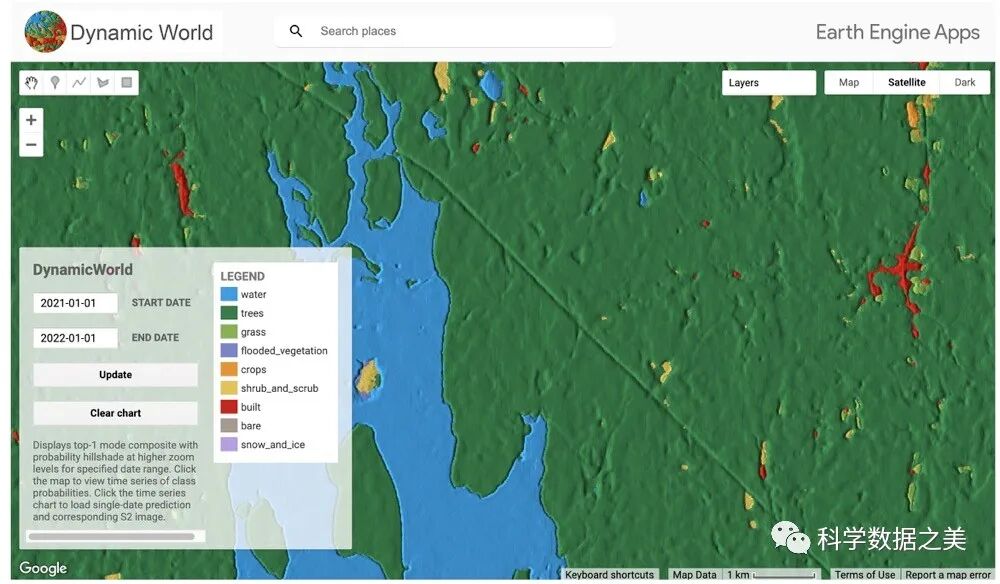Viewport: 1000px width, 584px height.
Task: Click the search magnifier icon
Action: (x=296, y=31)
